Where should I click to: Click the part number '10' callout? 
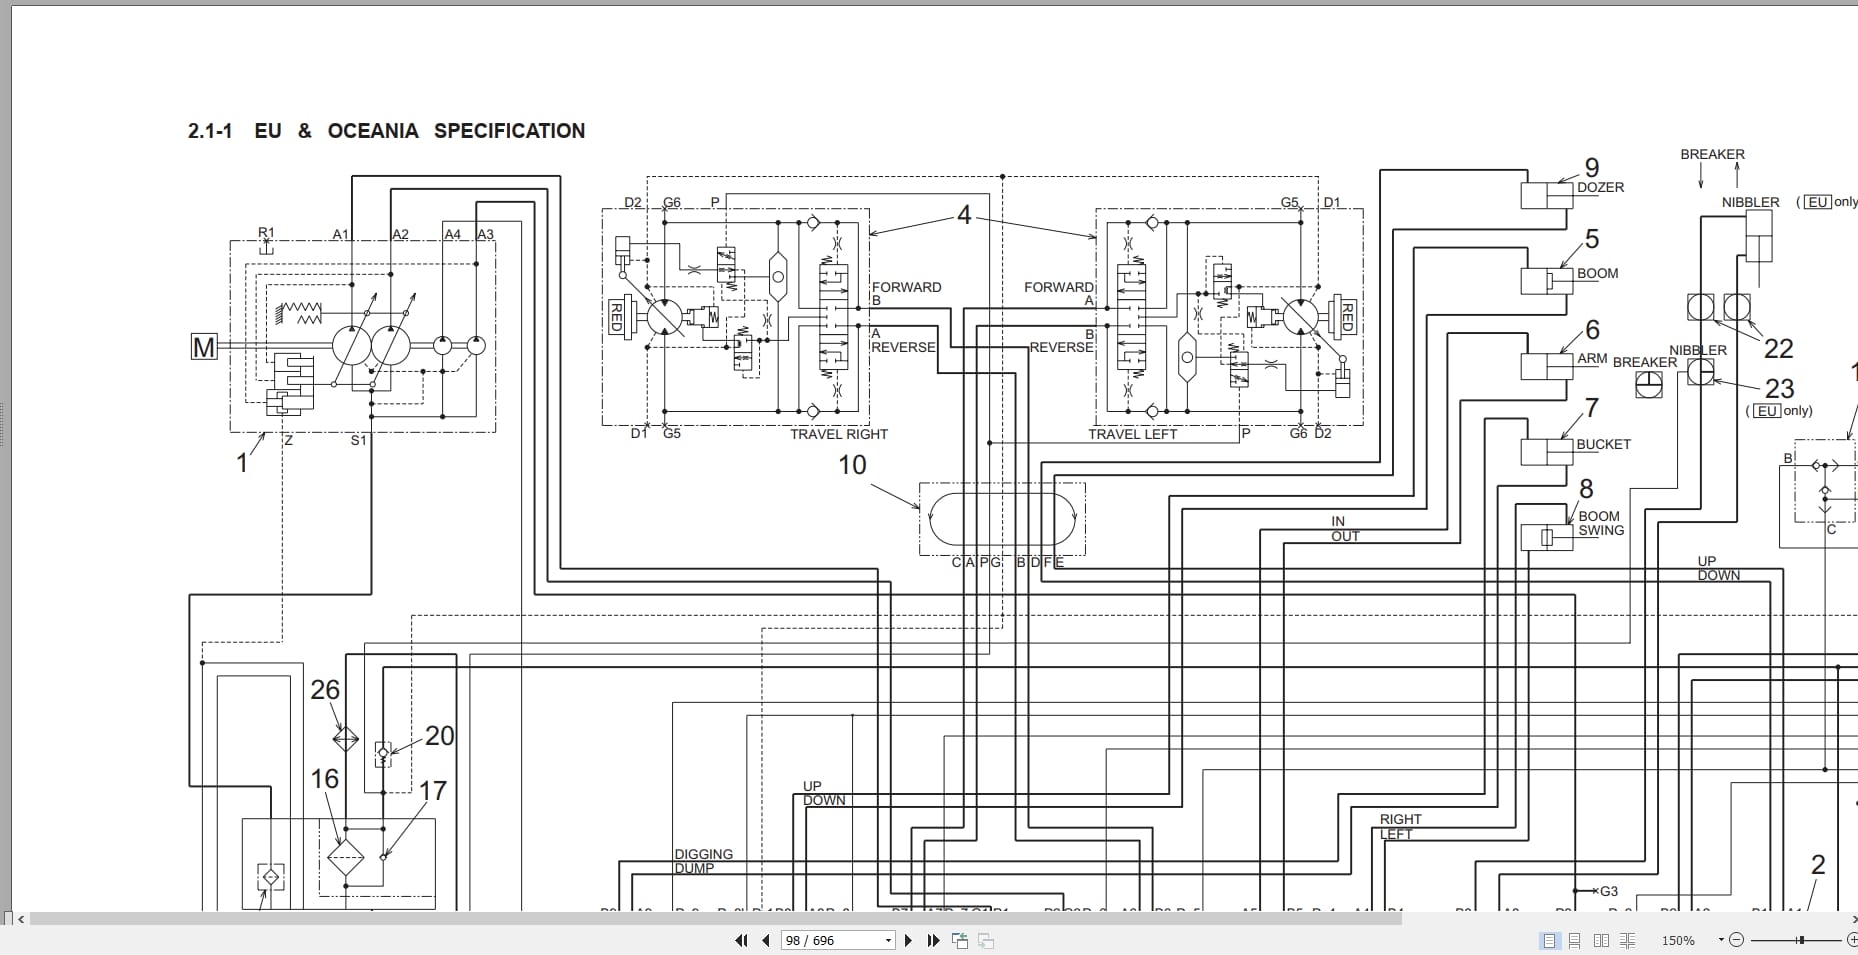pyautogui.click(x=852, y=465)
